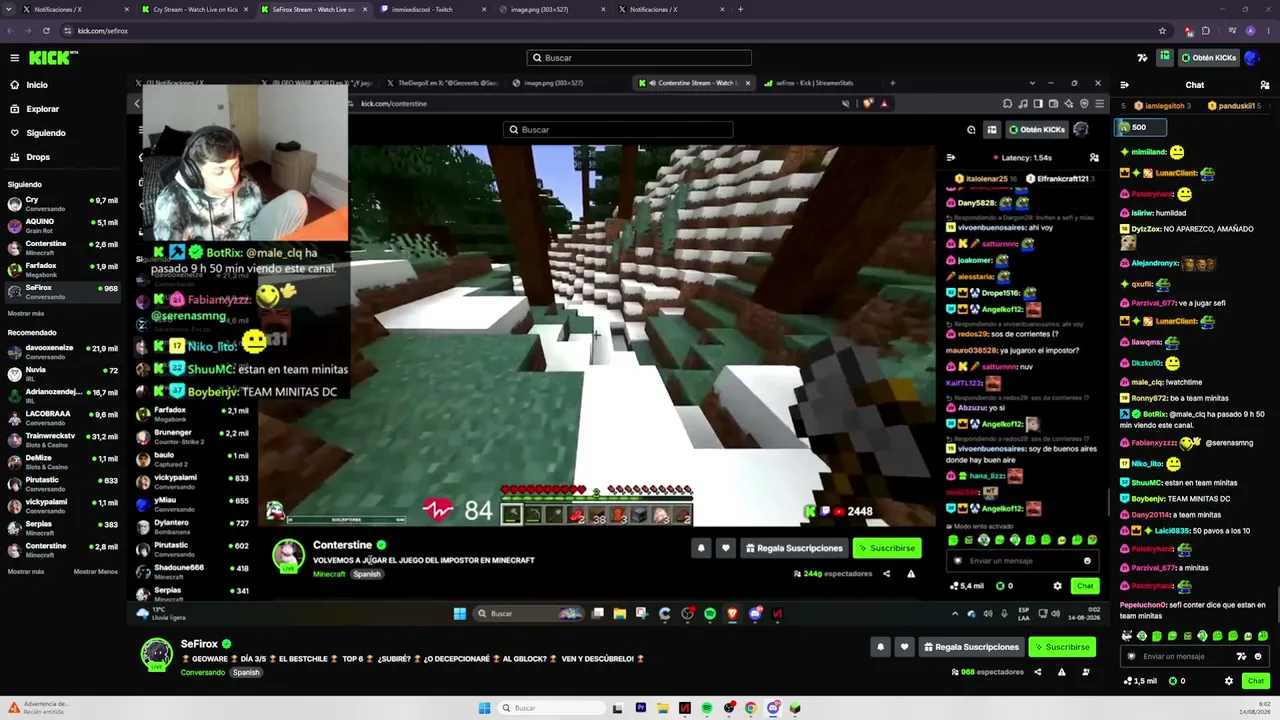Screen dimensions: 1280x720
Task: Toggle the Kick sidebar hamburger menu
Action: point(14,58)
